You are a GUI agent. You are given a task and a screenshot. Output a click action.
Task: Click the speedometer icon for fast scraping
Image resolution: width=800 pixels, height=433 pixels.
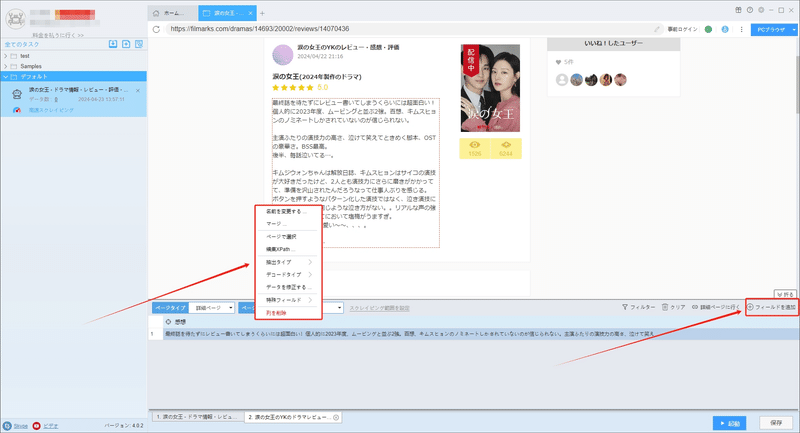(x=17, y=110)
